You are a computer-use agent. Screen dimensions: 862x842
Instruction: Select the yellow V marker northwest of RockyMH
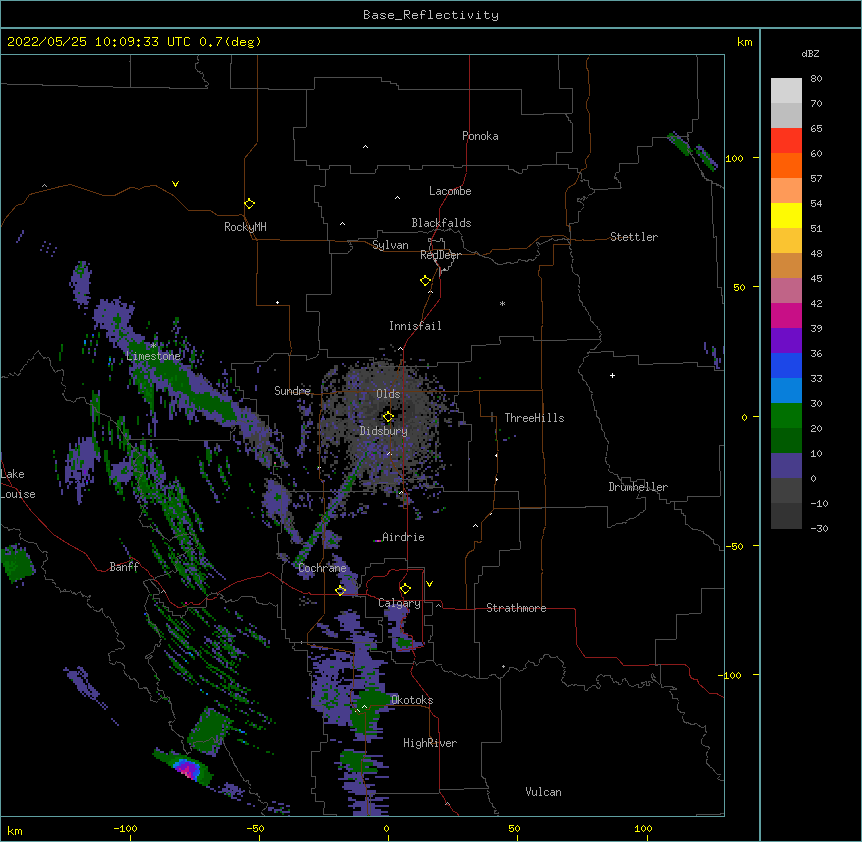click(x=175, y=184)
